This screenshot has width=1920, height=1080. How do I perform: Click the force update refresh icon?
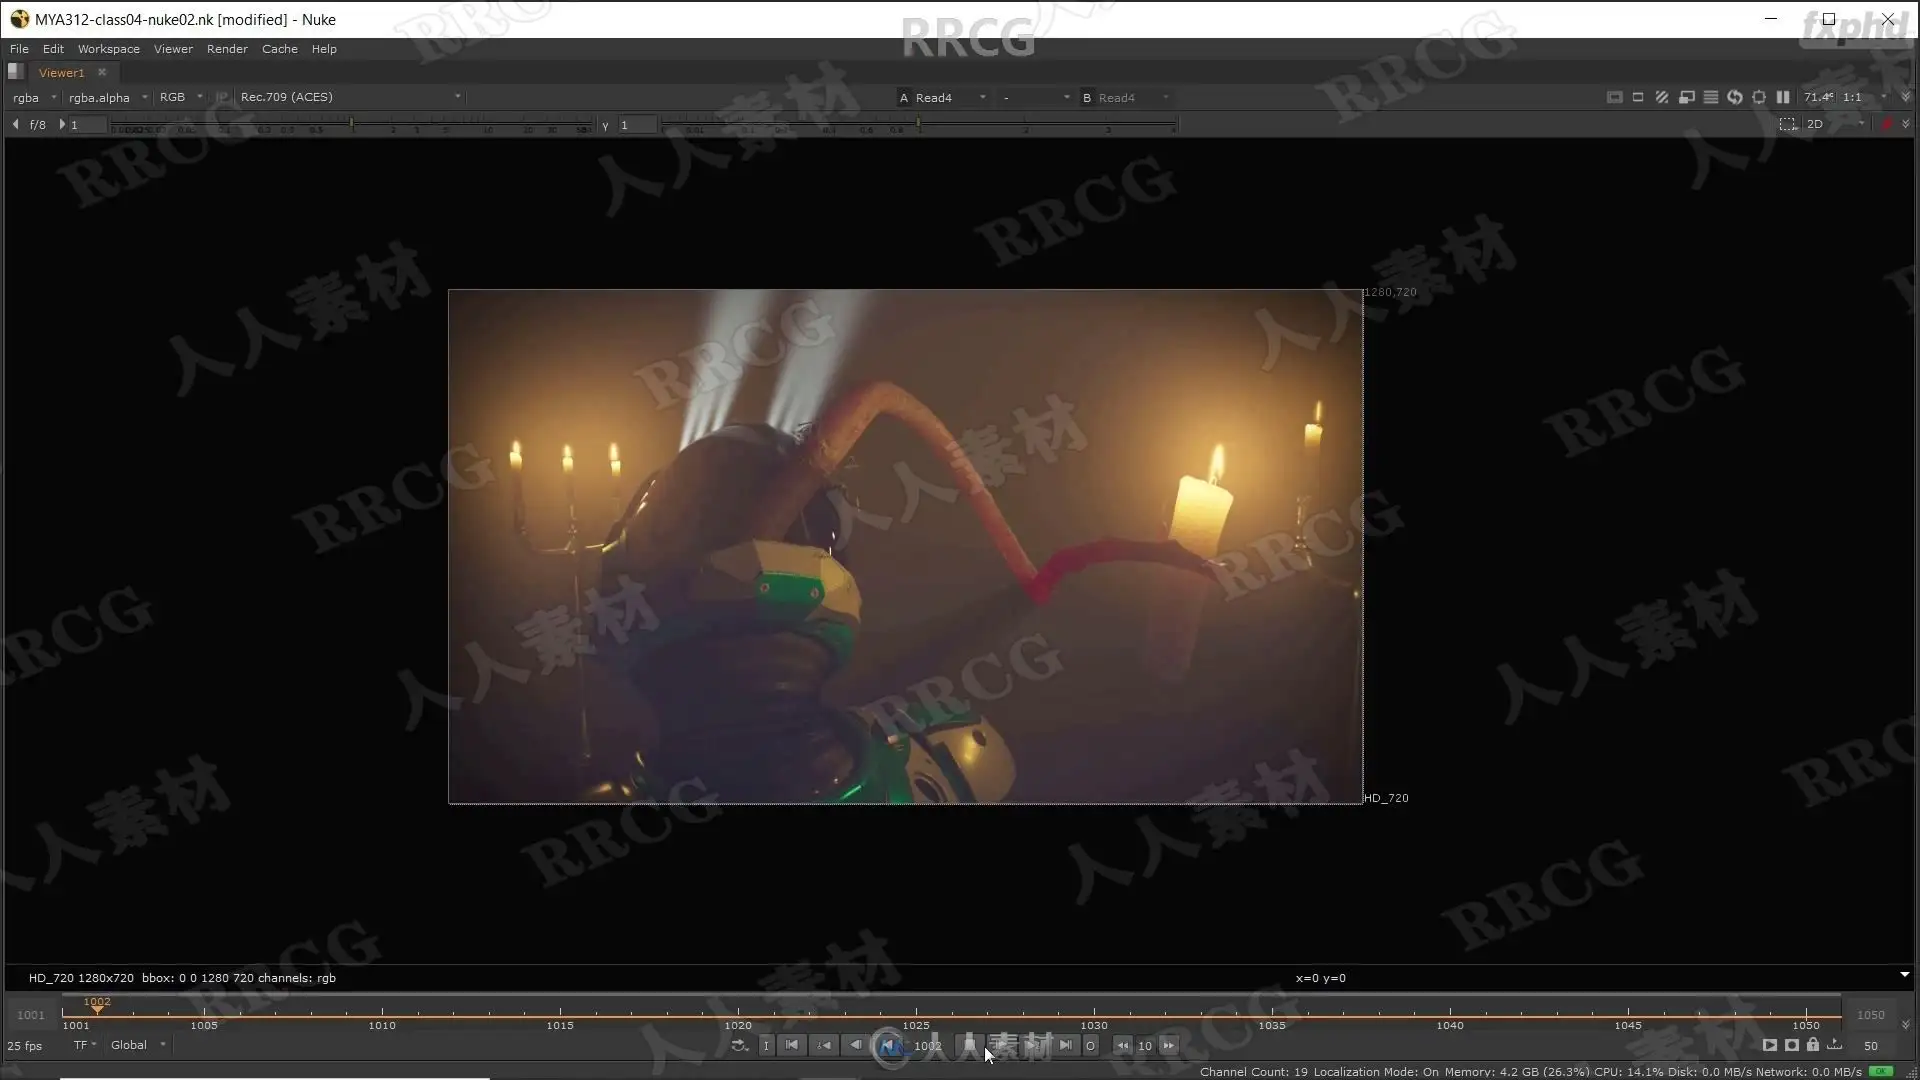click(1735, 97)
